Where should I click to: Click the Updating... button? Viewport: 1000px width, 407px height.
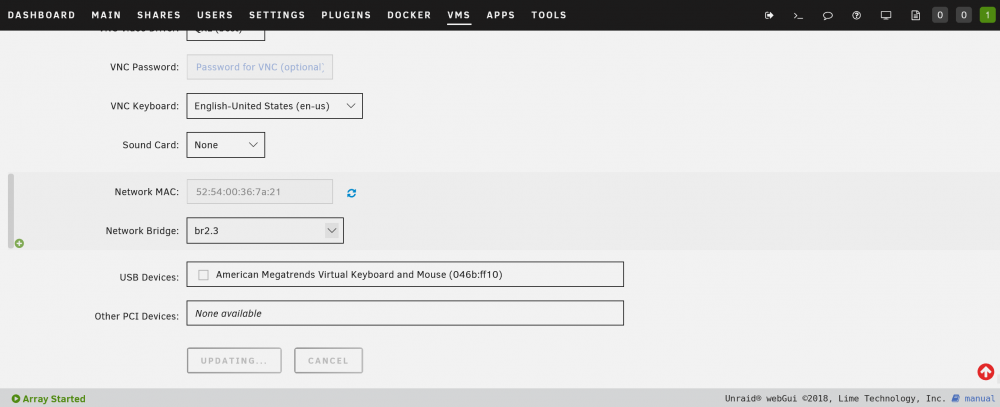point(234,360)
